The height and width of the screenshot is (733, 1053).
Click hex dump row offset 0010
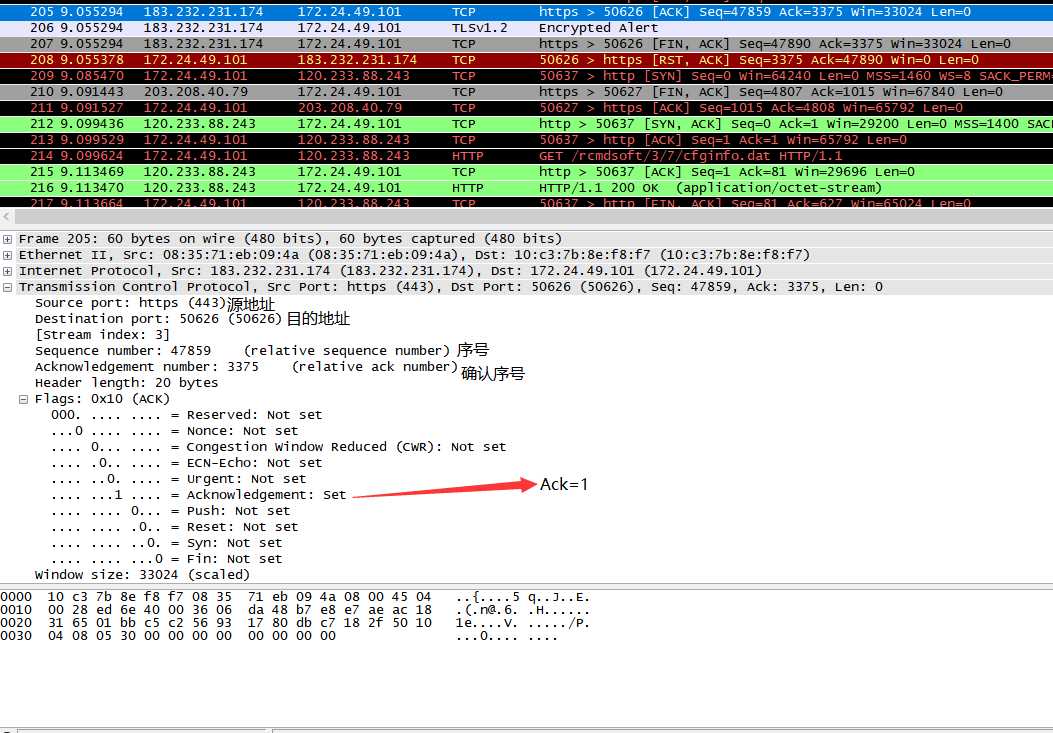pyautogui.click(x=295, y=610)
